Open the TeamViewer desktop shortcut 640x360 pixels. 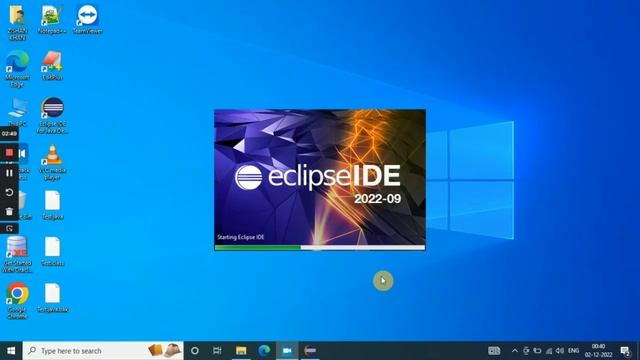pyautogui.click(x=87, y=20)
